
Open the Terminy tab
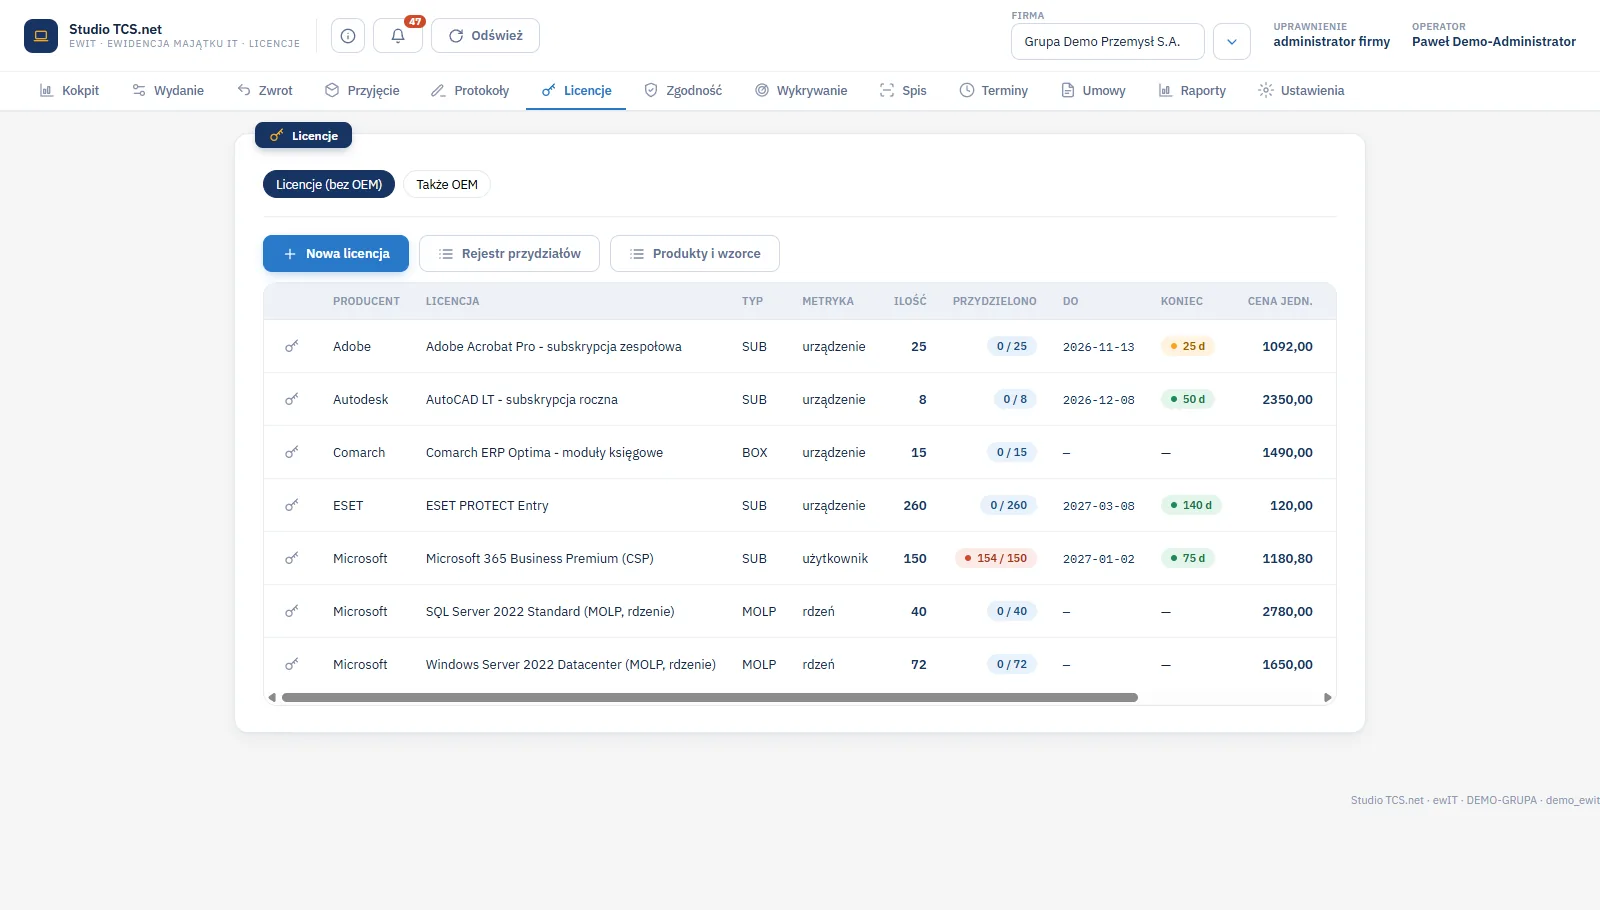[x=994, y=90]
